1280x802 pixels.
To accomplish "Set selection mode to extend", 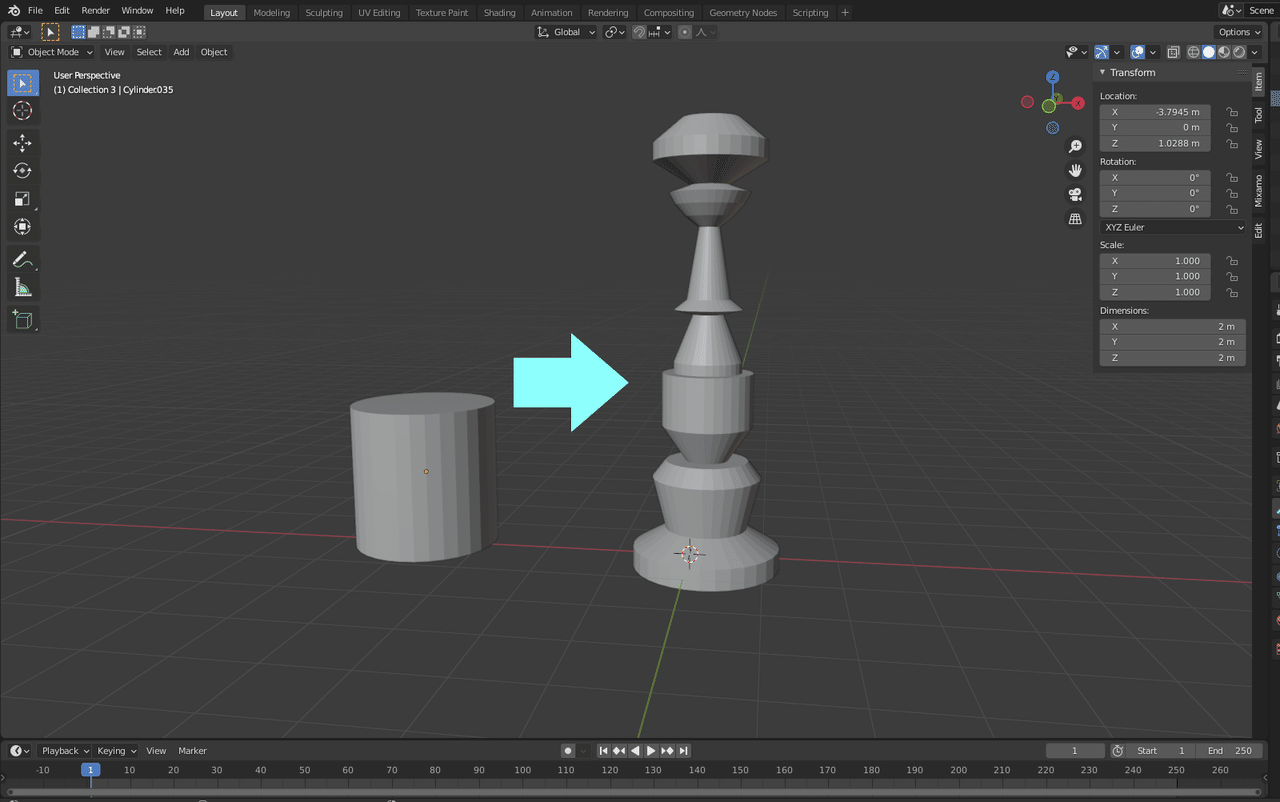I will point(93,32).
